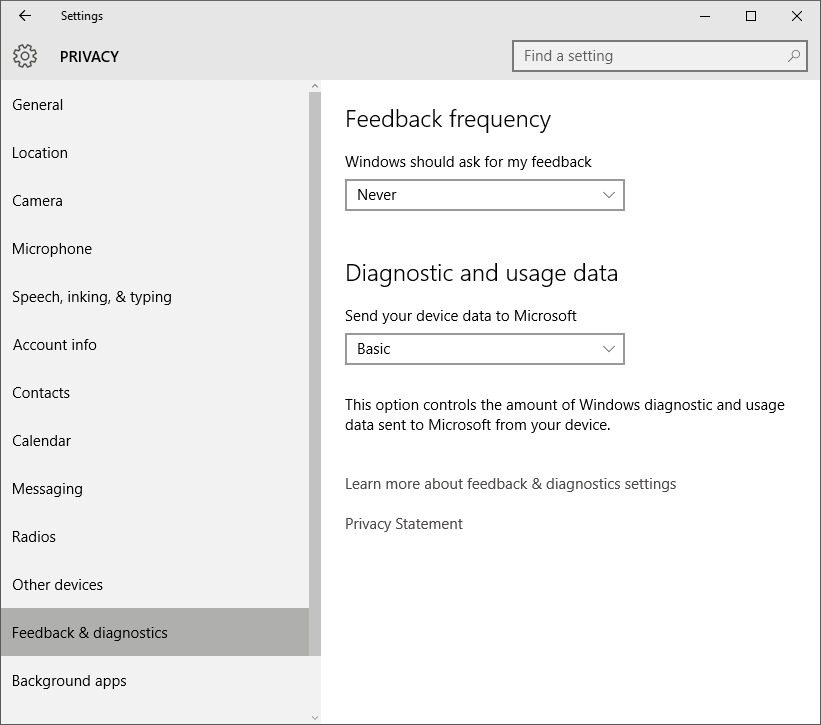Click the back arrow in title bar

point(25,16)
